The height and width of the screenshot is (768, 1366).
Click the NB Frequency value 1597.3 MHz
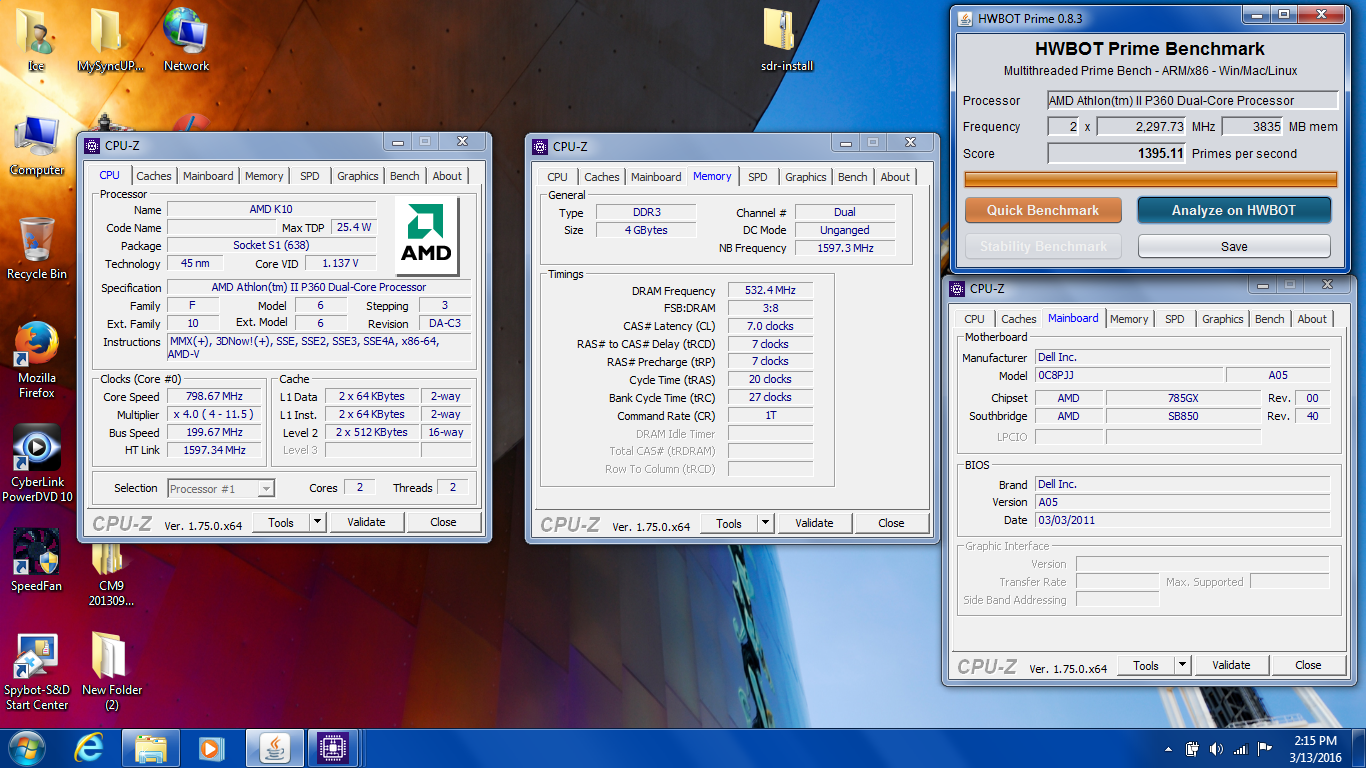pyautogui.click(x=845, y=248)
